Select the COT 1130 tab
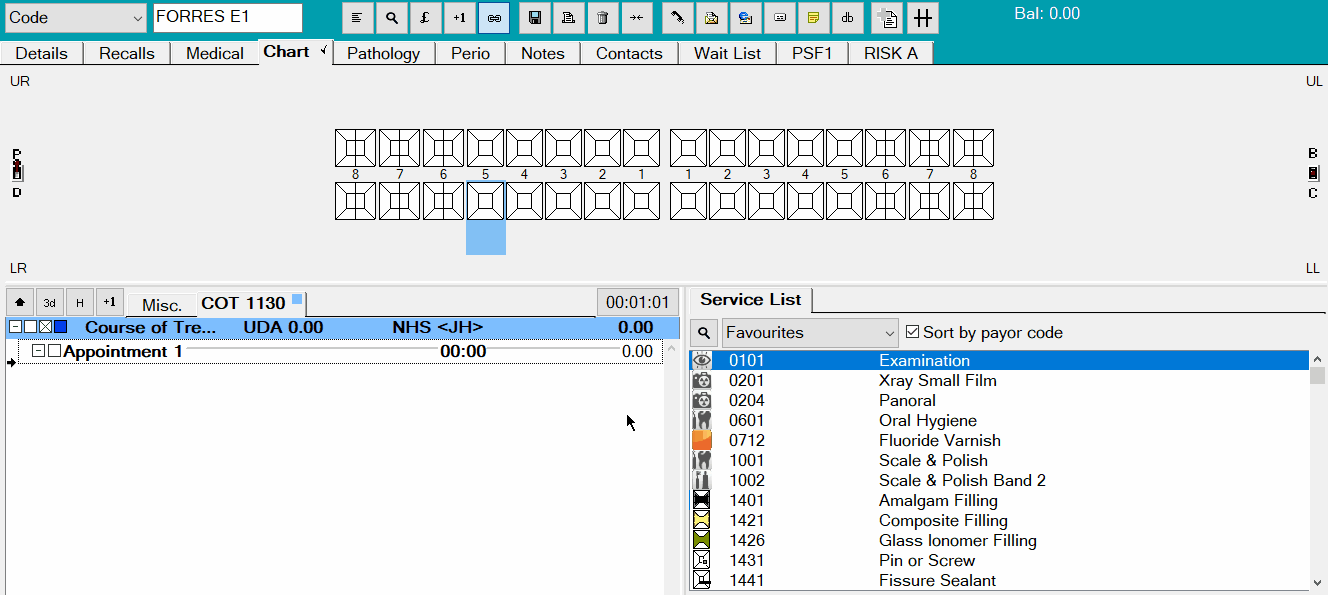1328x595 pixels. coord(250,303)
